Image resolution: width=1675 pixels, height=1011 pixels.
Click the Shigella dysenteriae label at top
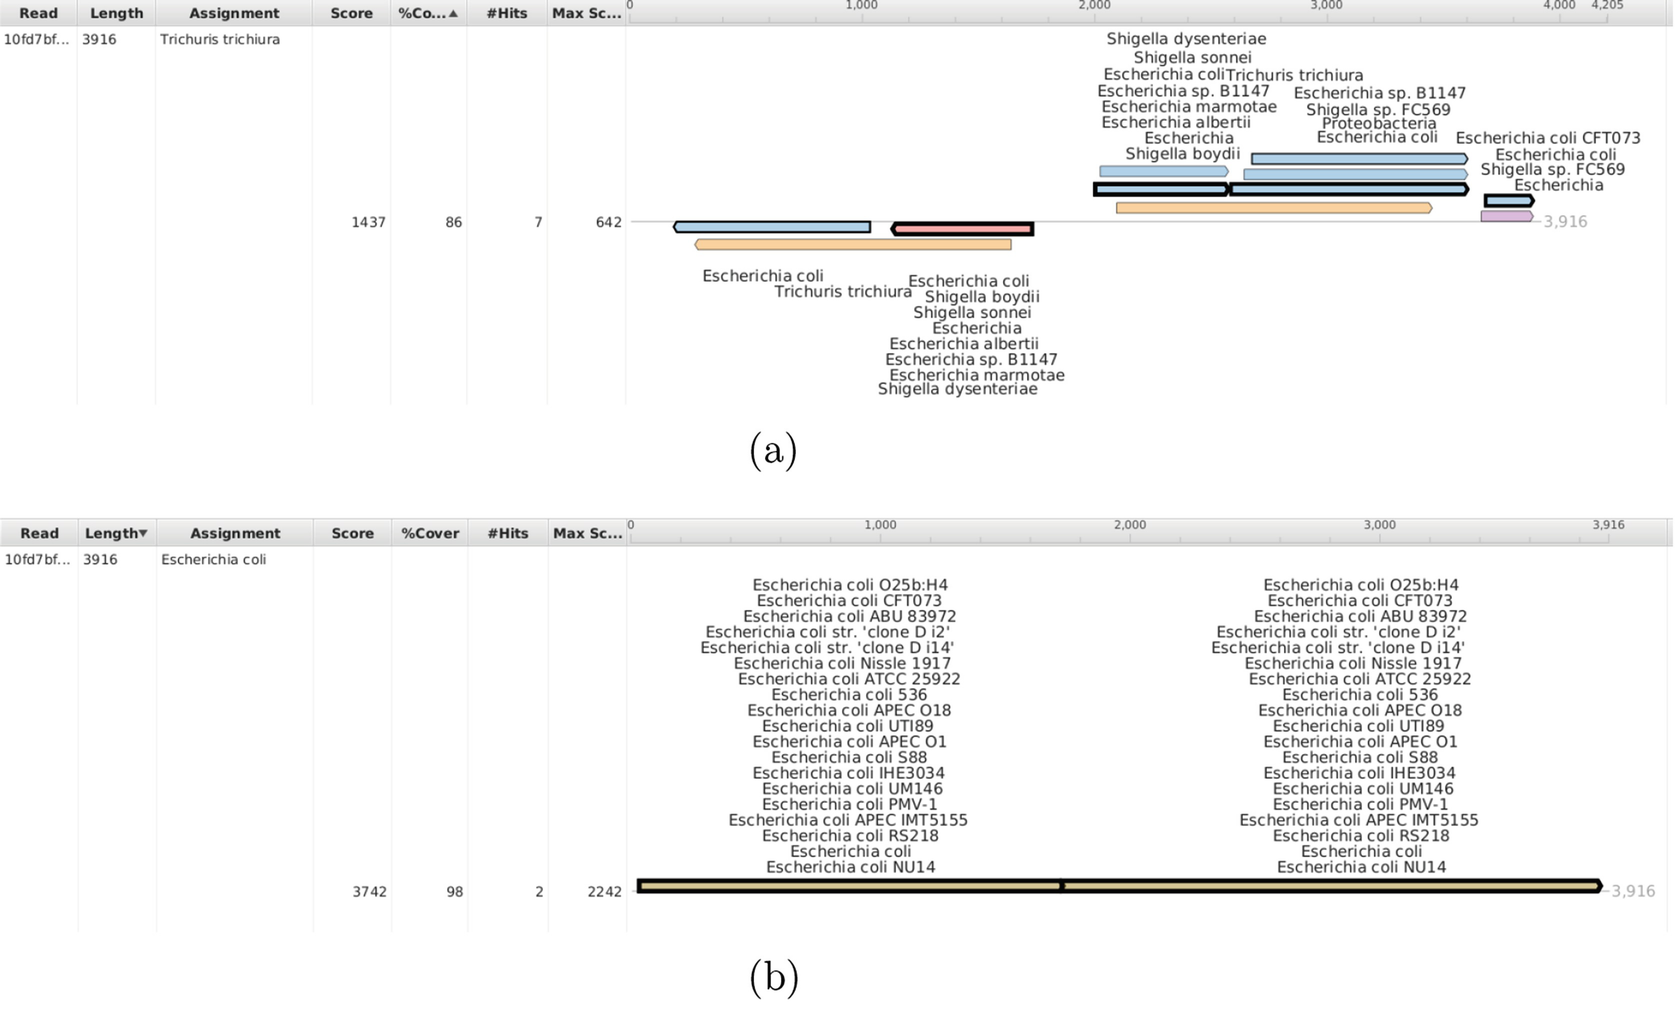[x=1186, y=39]
